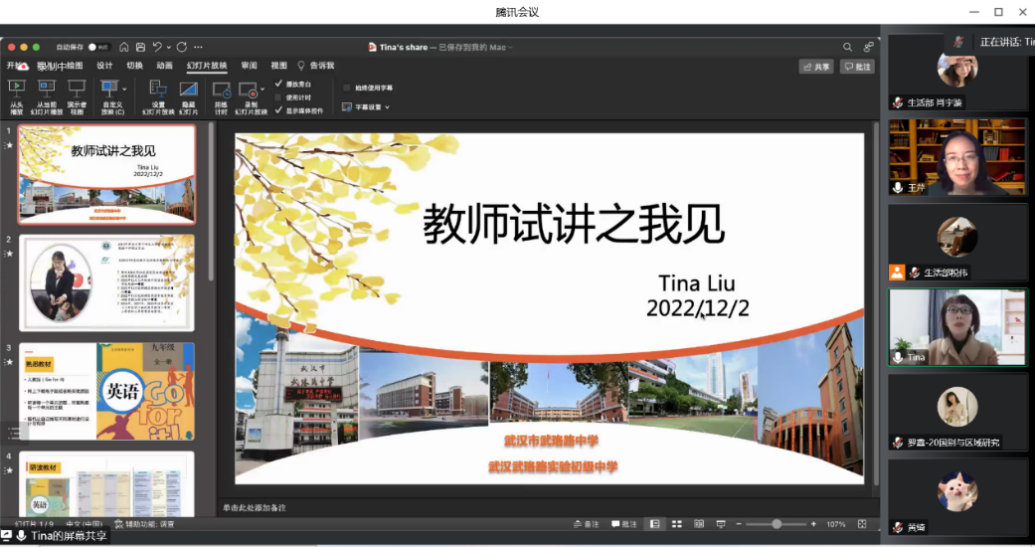The image size is (1035, 547).
Task: Switch to the Design (设计) tab
Action: [x=105, y=66]
